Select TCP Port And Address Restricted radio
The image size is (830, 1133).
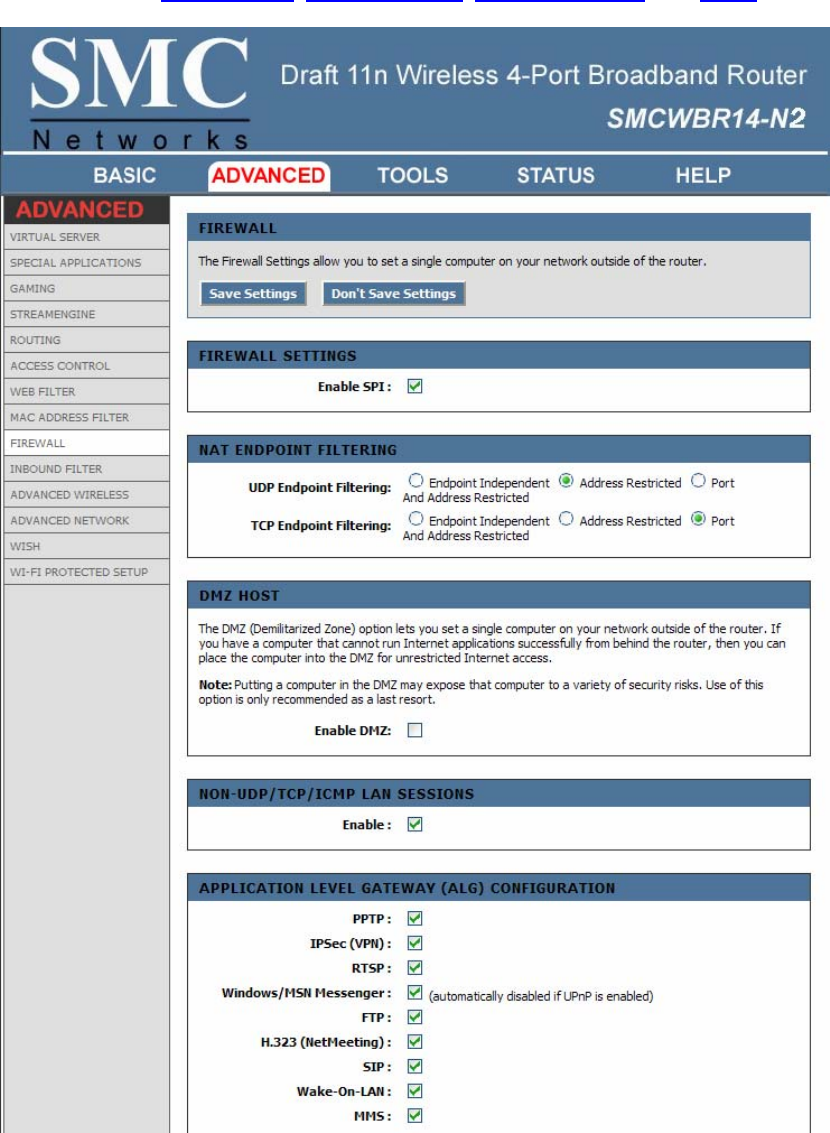click(698, 519)
